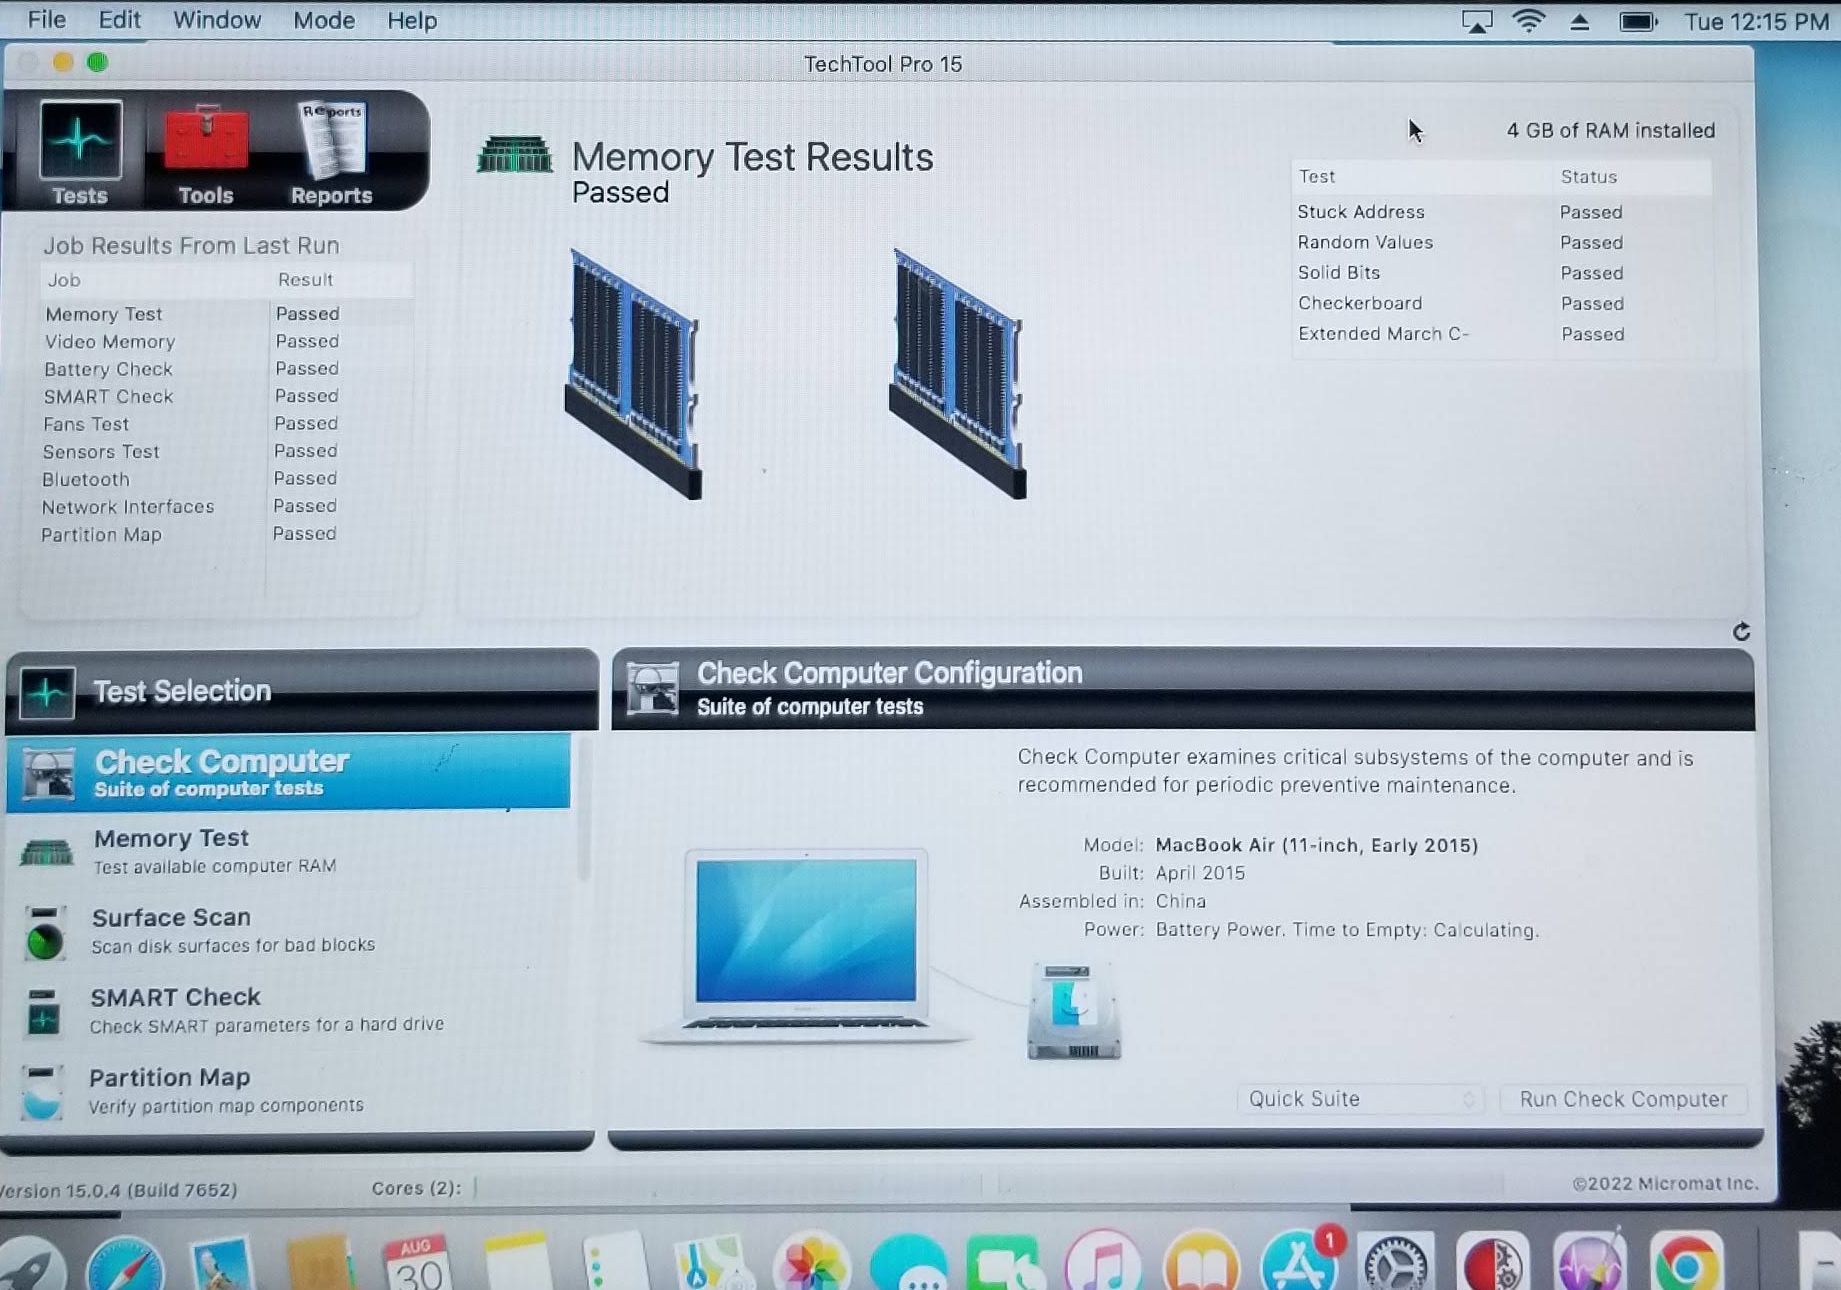Open the Window menu
Screen dimensions: 1841x1290
[x=216, y=20]
